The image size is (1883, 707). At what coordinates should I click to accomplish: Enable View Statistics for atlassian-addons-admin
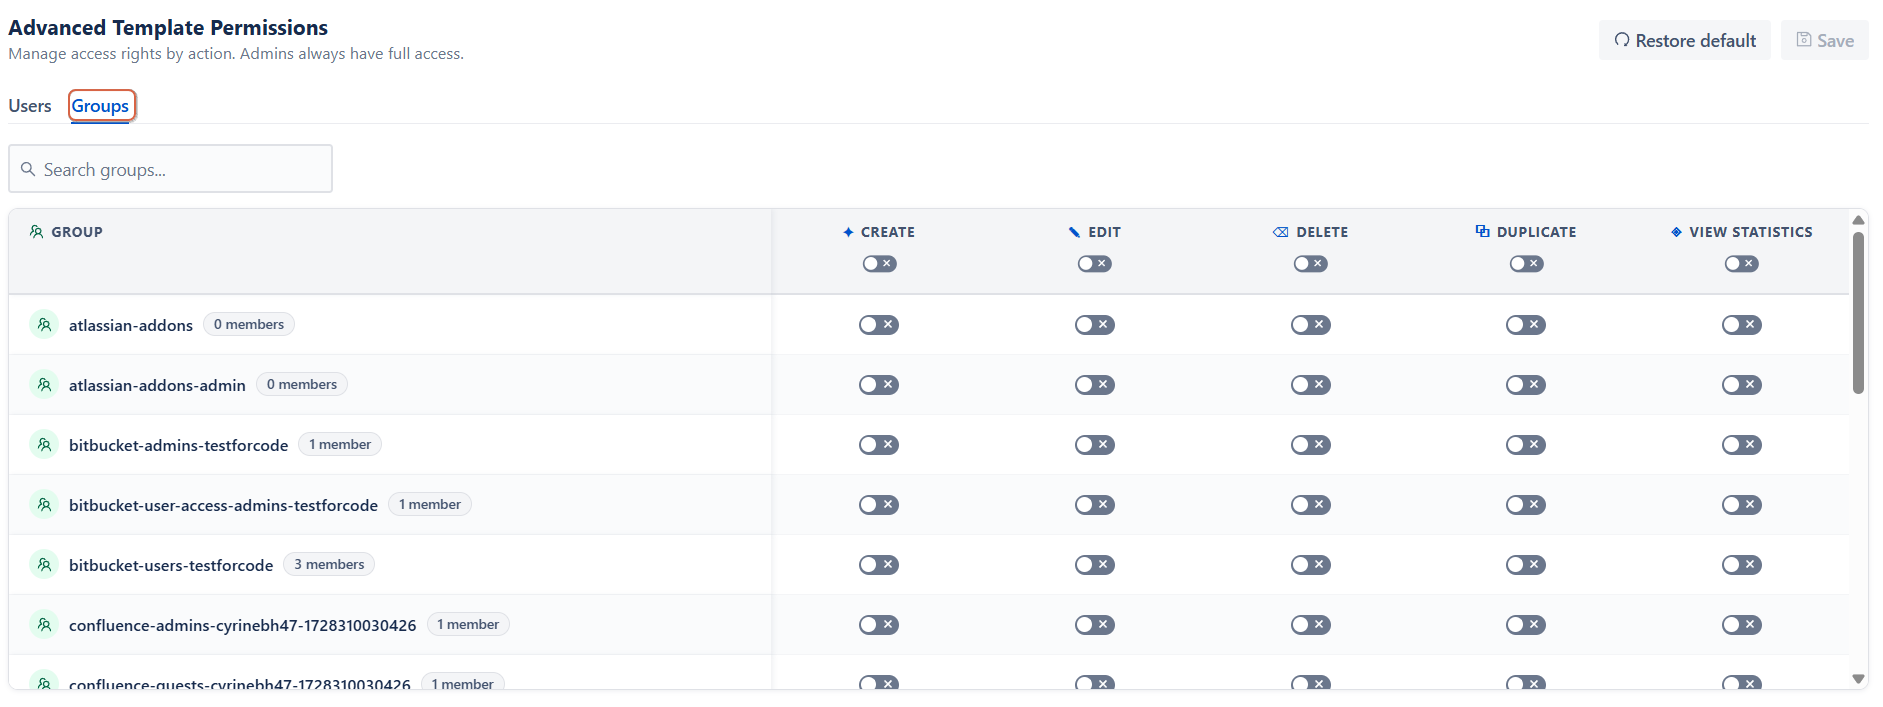[x=1742, y=385]
